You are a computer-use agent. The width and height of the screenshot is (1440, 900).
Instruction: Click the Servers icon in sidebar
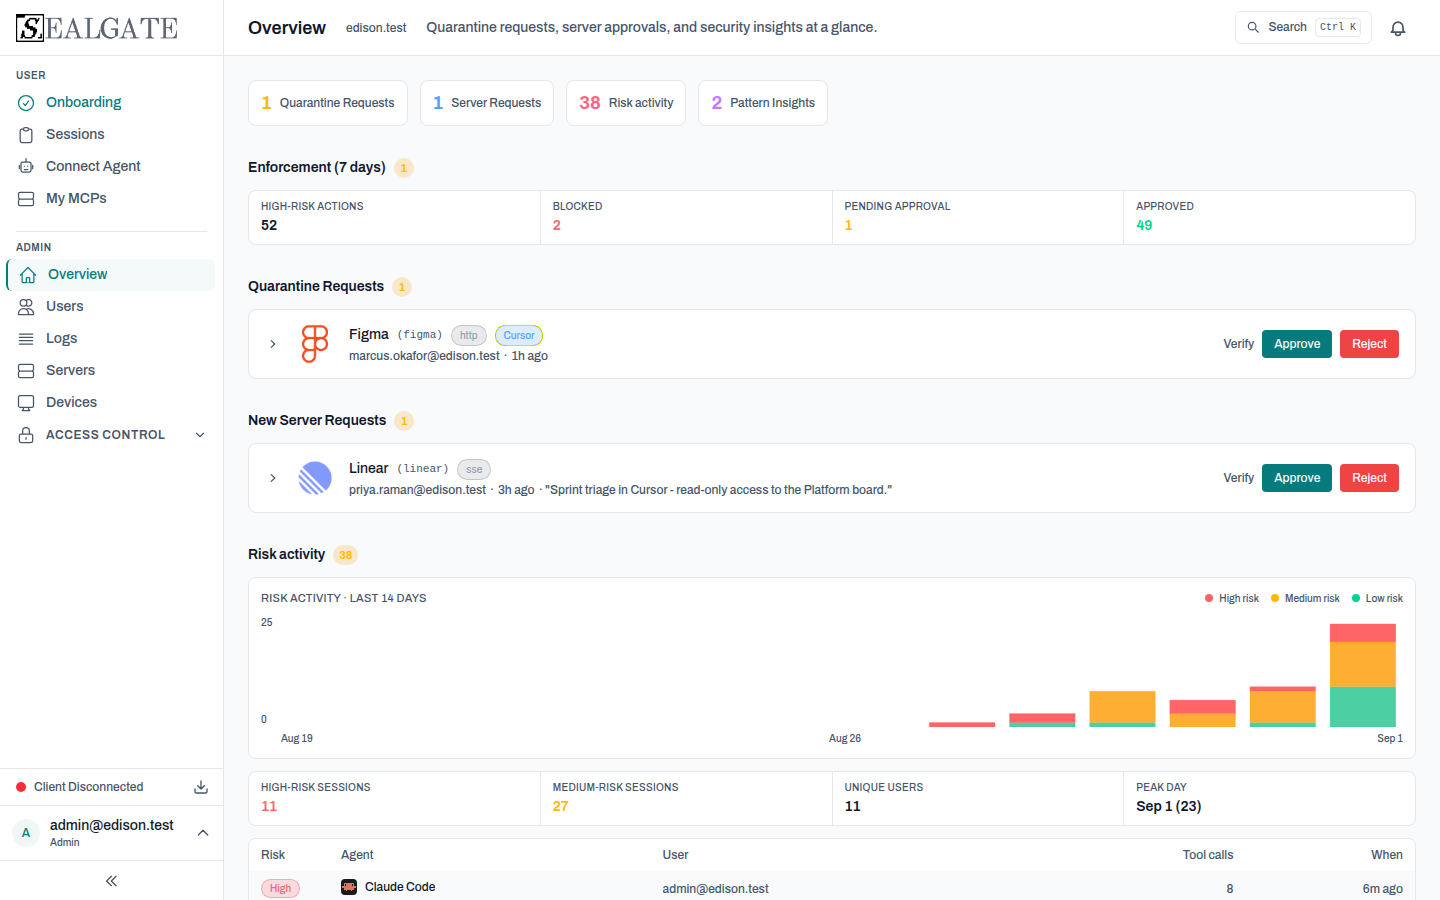26,370
